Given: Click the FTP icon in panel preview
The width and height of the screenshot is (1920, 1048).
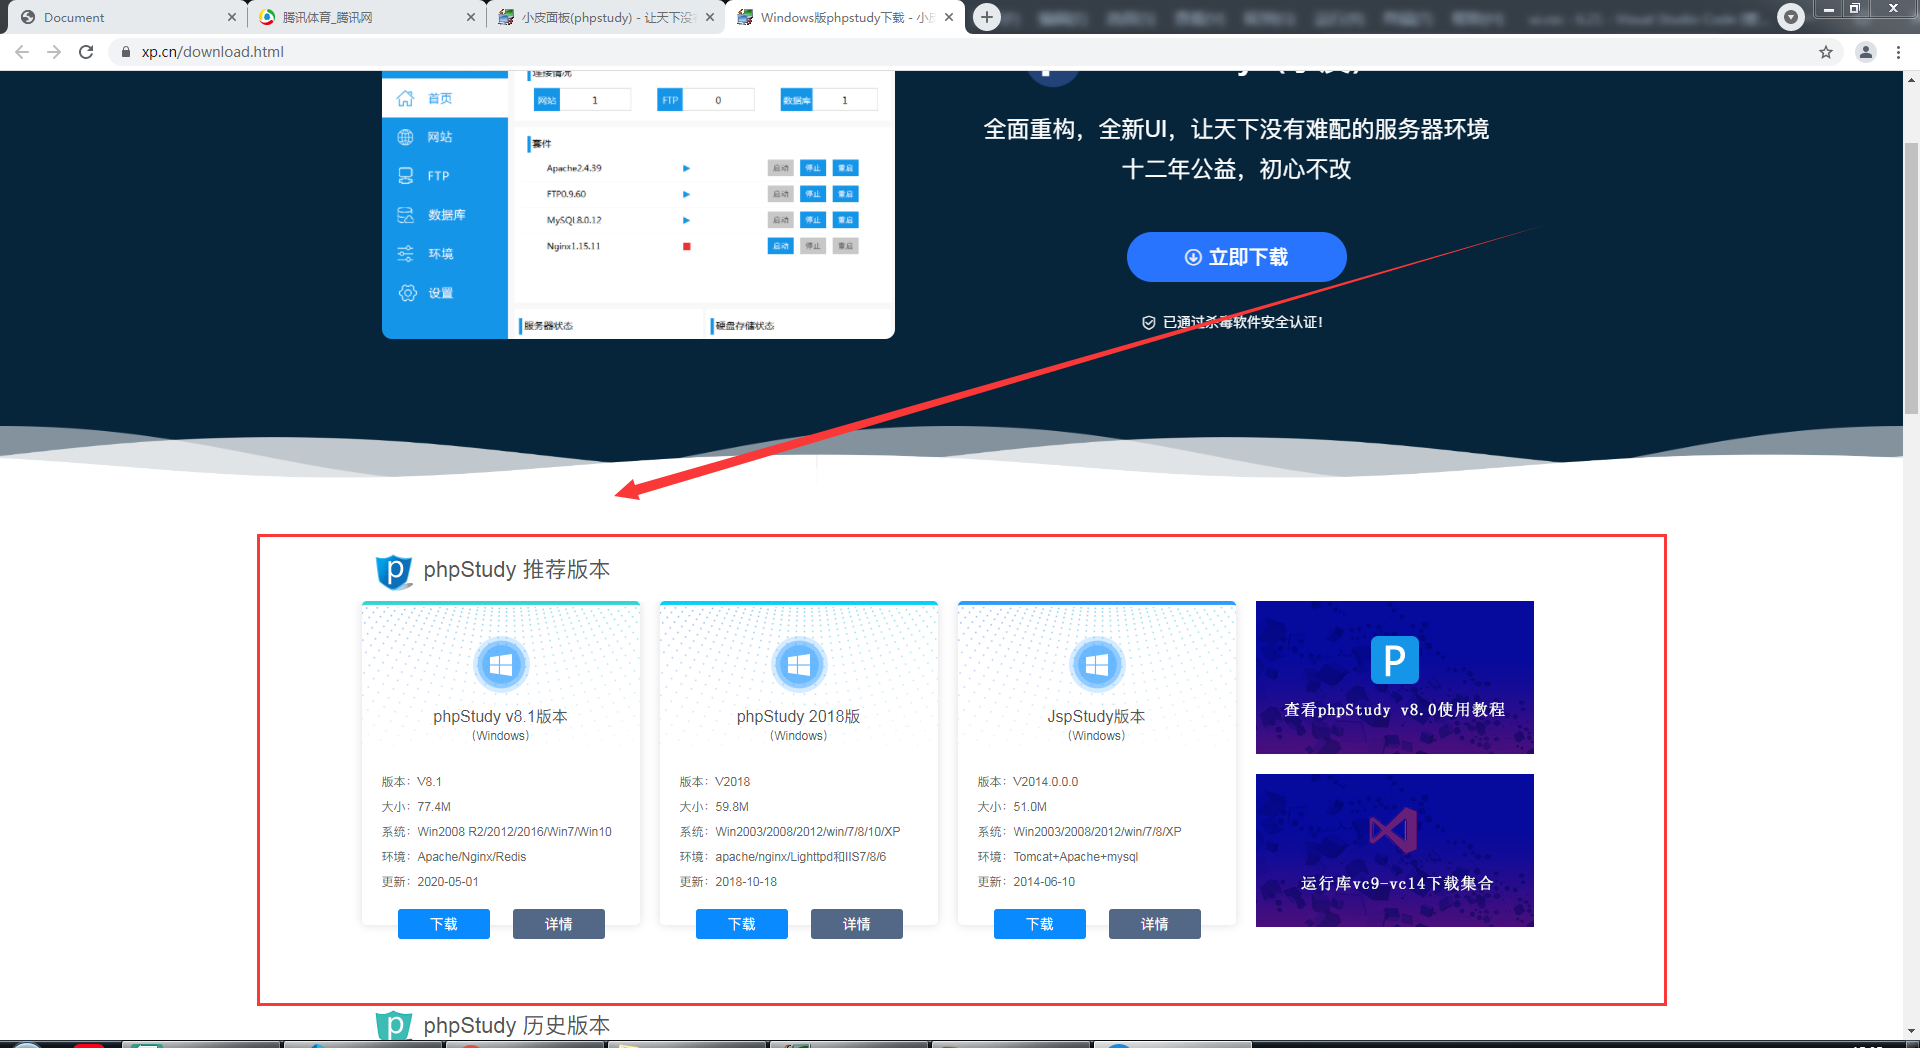Looking at the screenshot, I should tap(405, 176).
